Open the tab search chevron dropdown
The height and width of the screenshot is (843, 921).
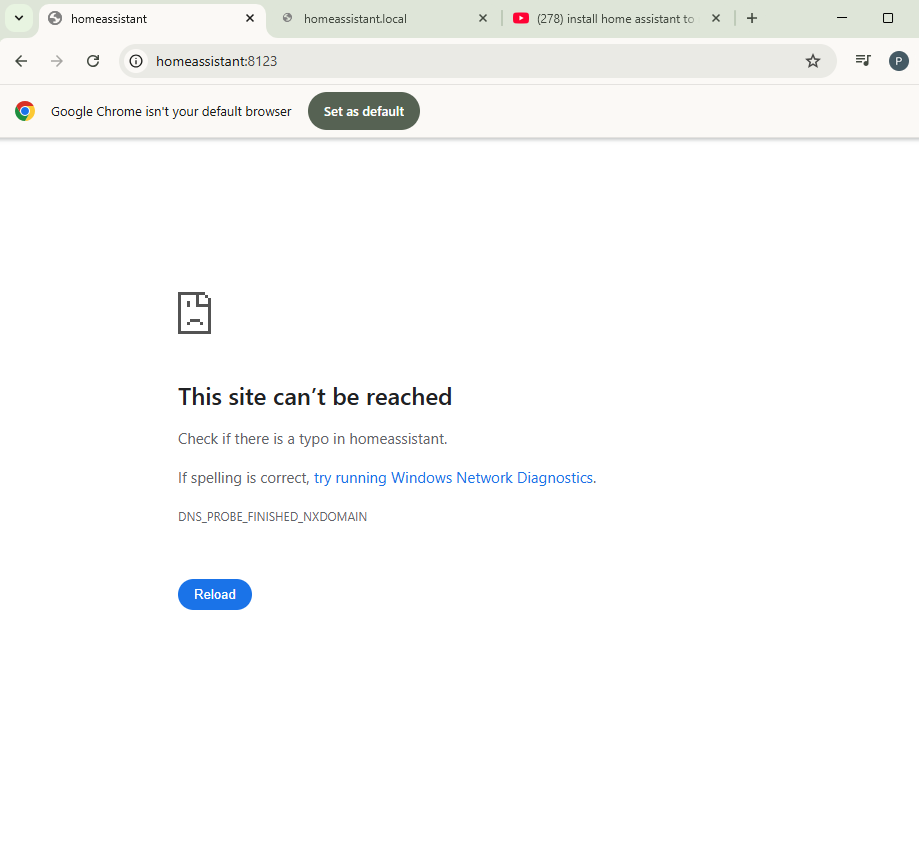(x=18, y=18)
